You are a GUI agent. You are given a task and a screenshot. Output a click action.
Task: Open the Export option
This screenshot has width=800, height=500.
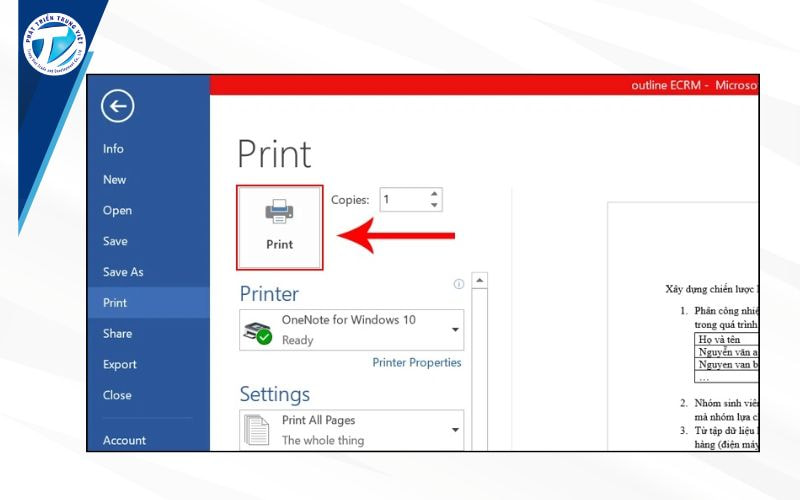(120, 365)
